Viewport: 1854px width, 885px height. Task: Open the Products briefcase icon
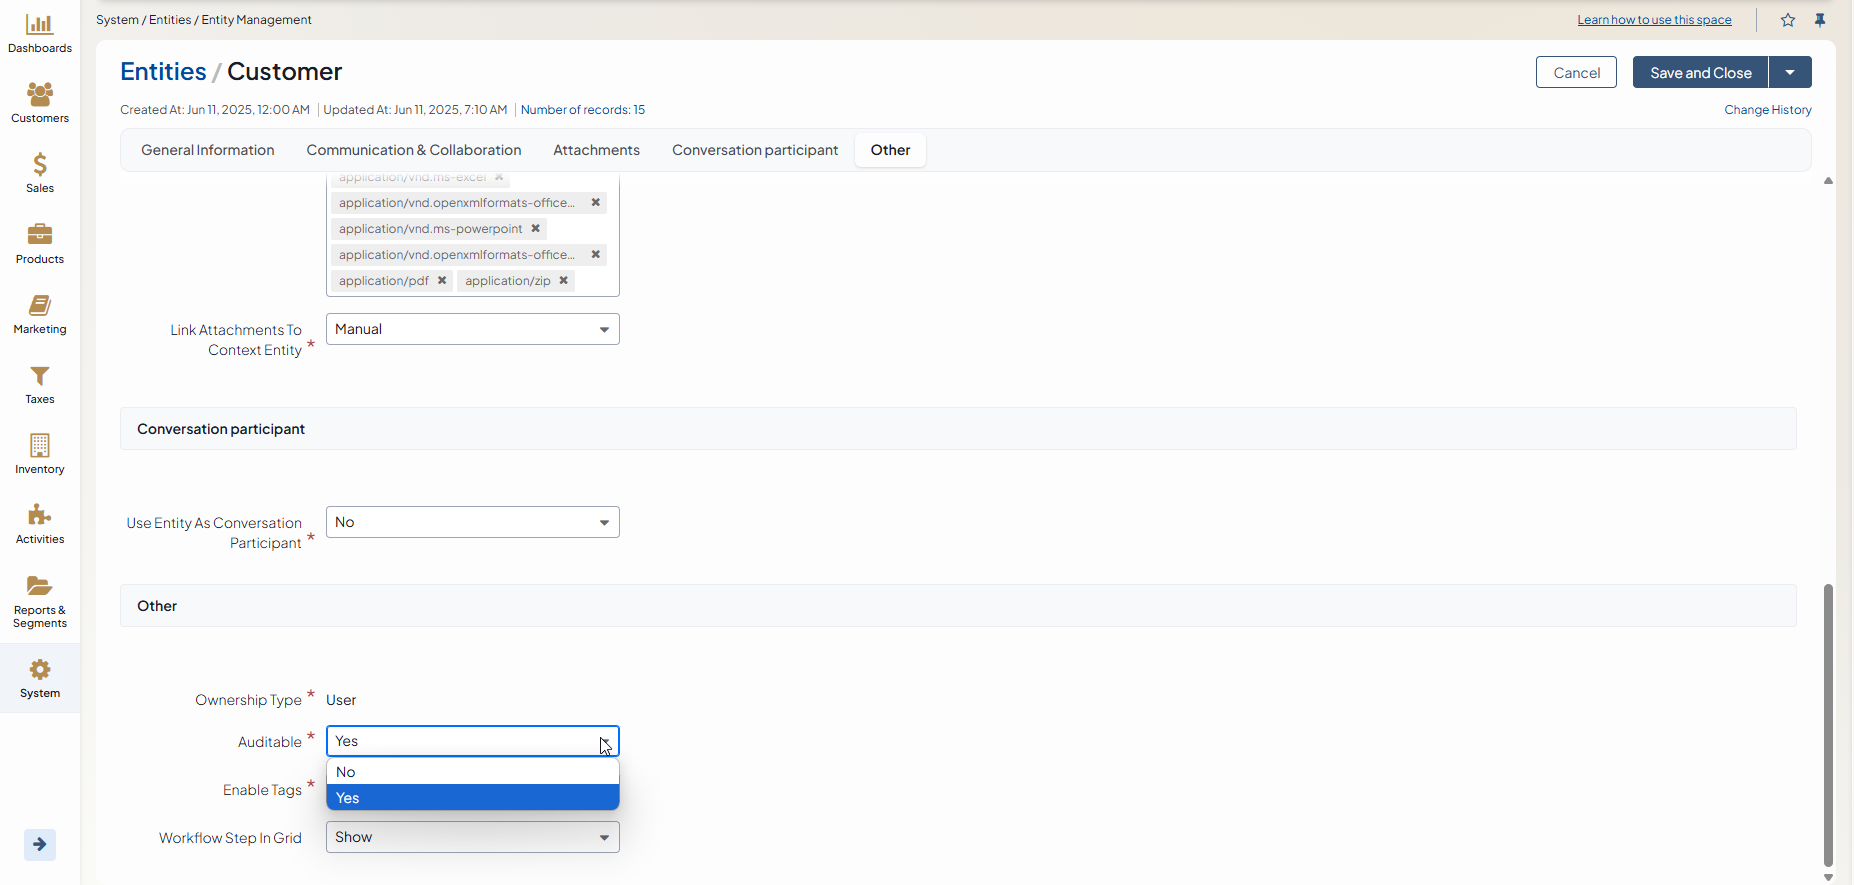pos(39,235)
